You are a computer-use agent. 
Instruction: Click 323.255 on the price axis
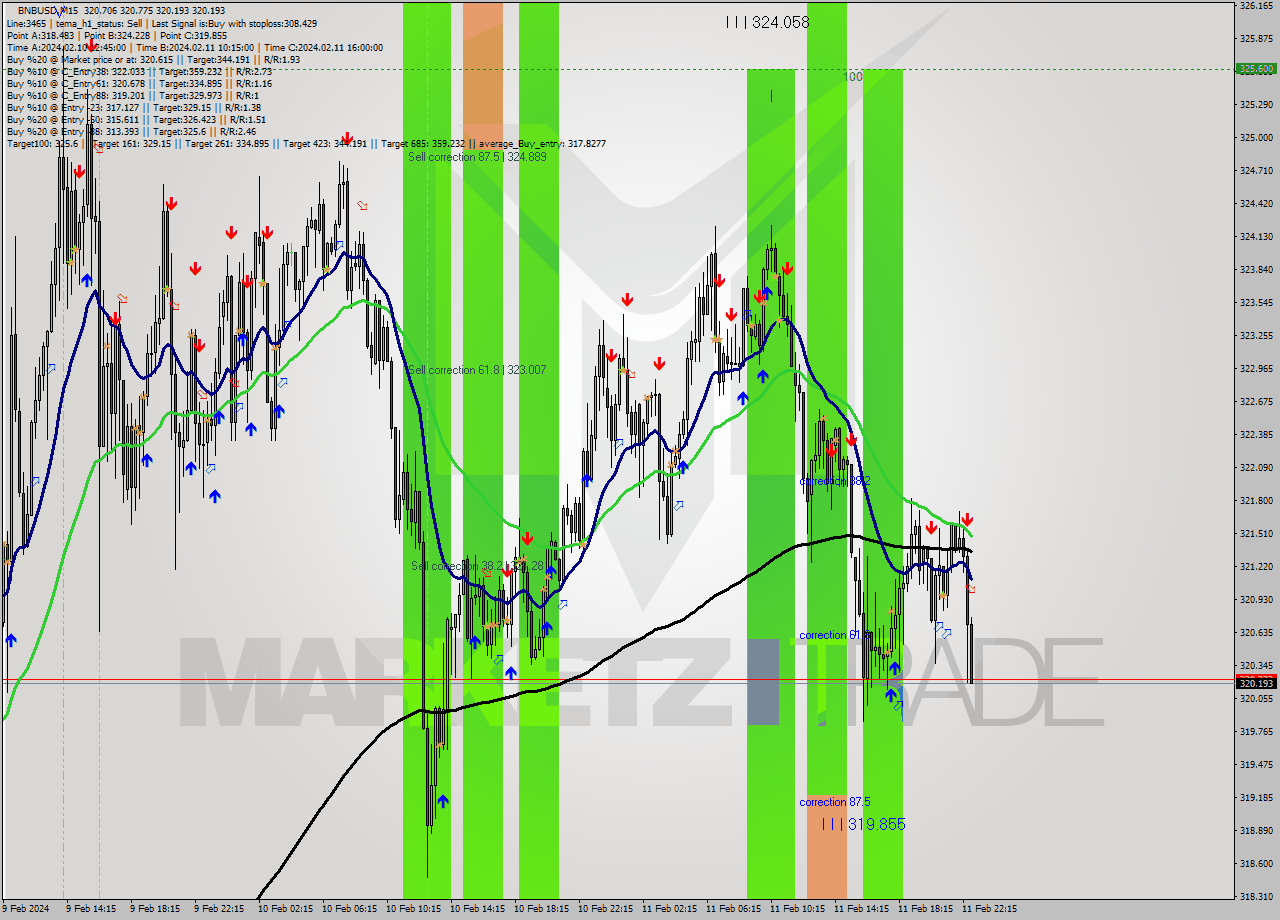(x=1256, y=336)
